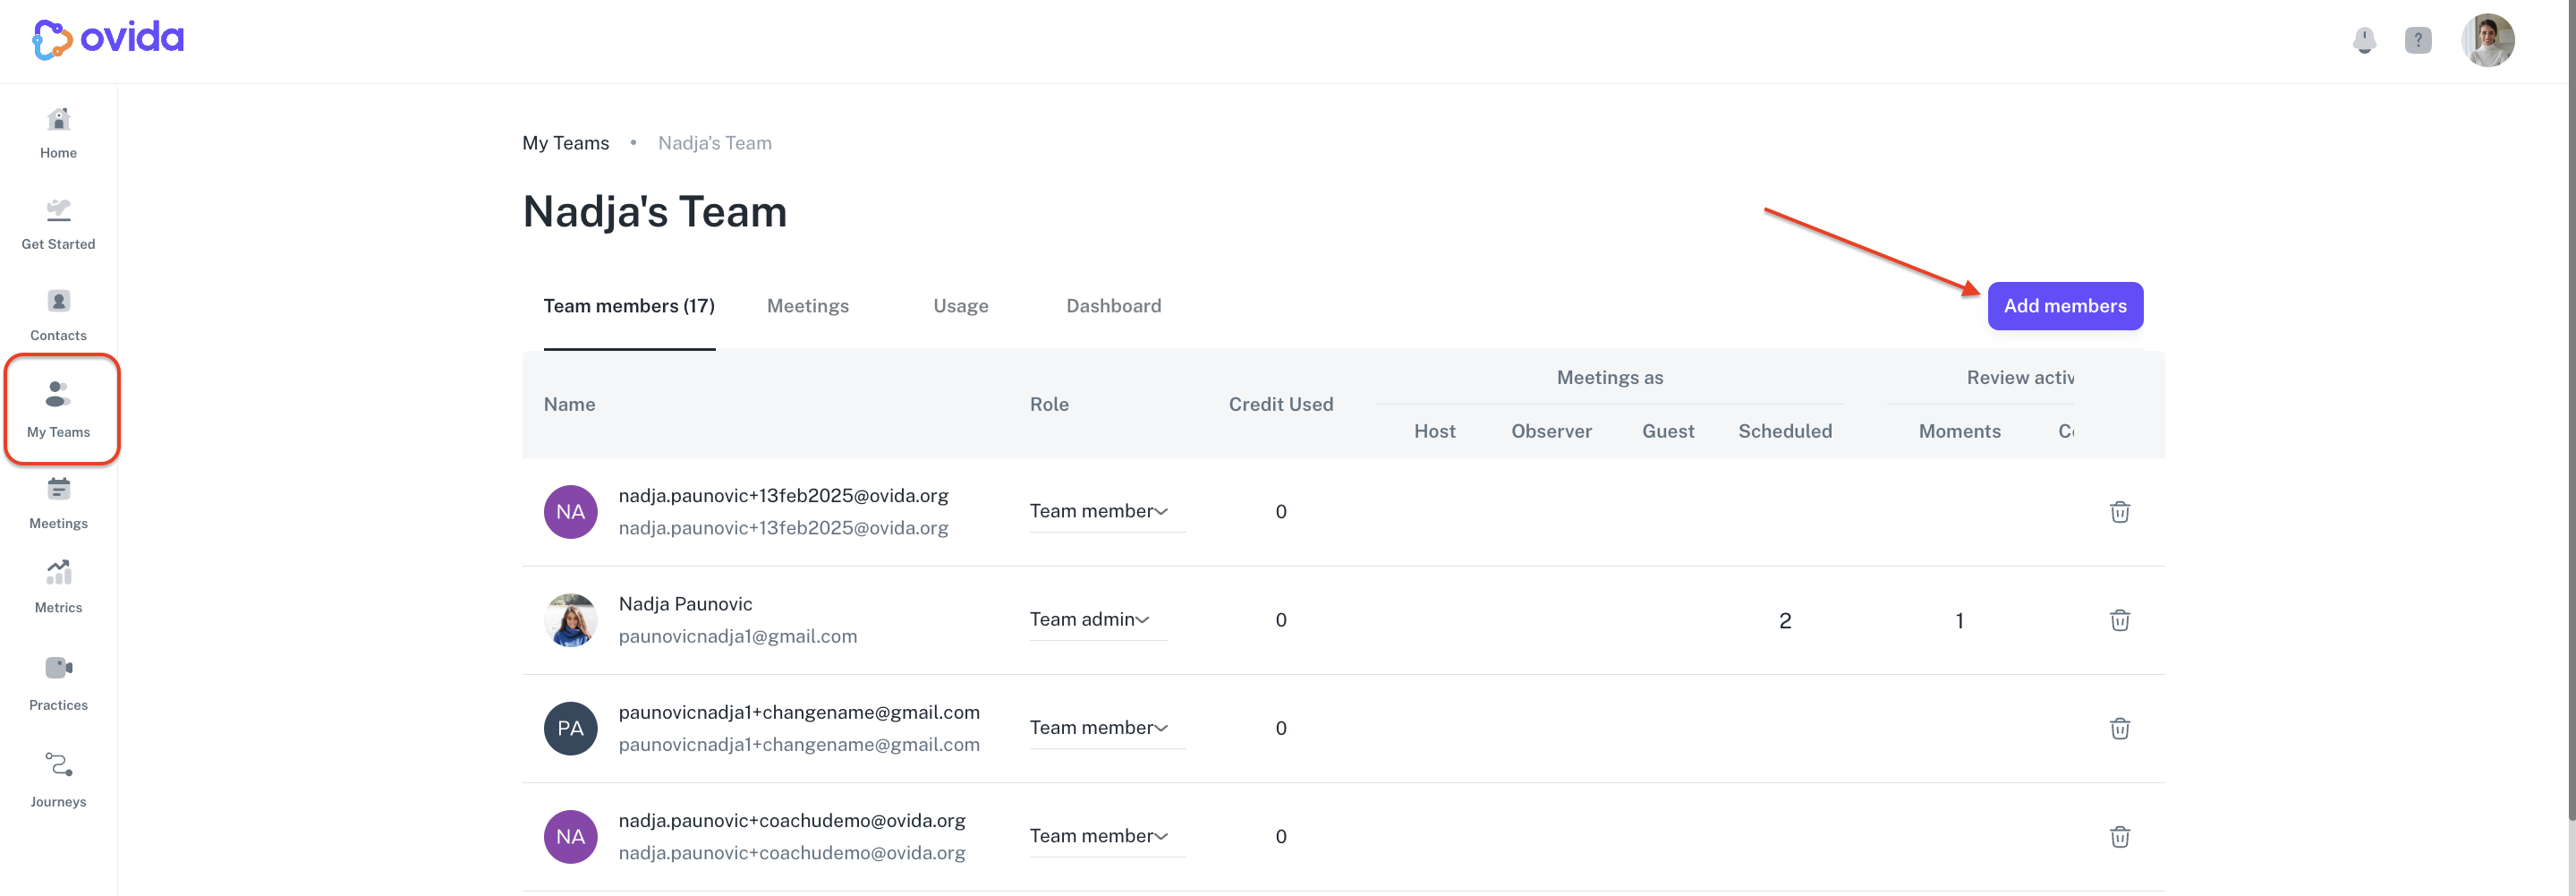The width and height of the screenshot is (2576, 896).
Task: Click the NA avatar for coachudemo member
Action: tap(570, 837)
